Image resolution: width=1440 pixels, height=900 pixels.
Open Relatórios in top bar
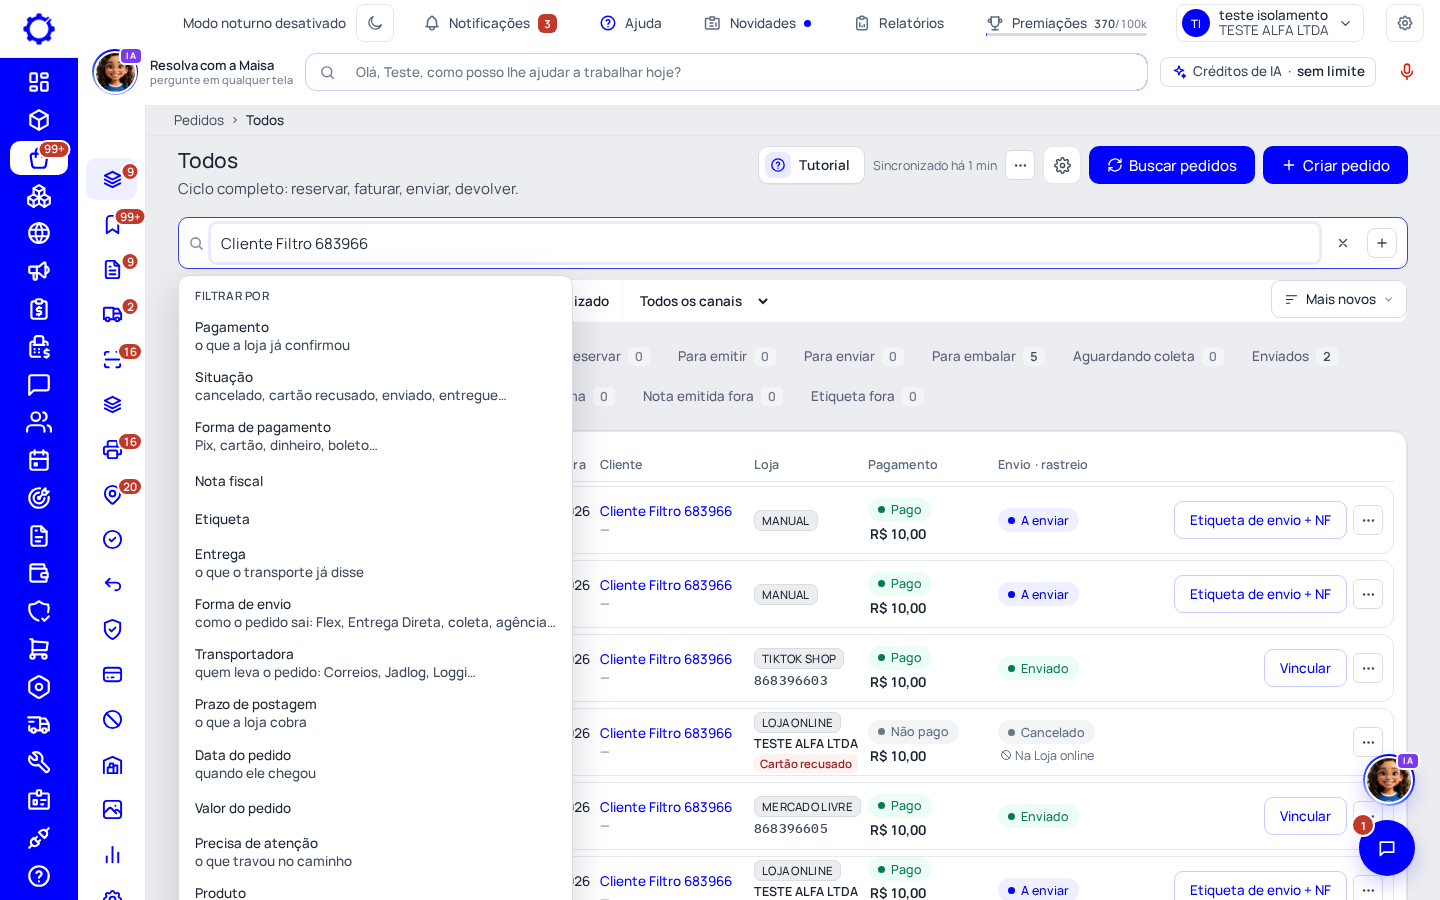[x=899, y=23]
